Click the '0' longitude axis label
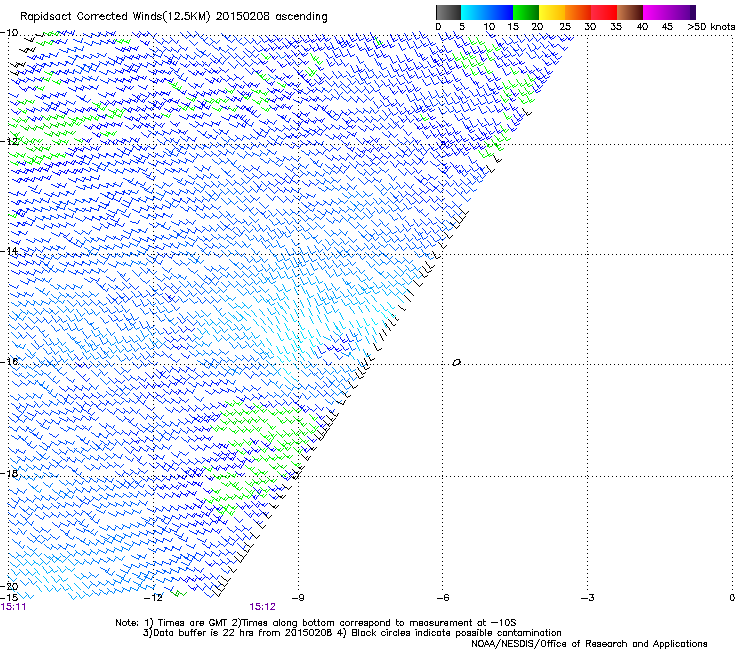 click(x=732, y=598)
